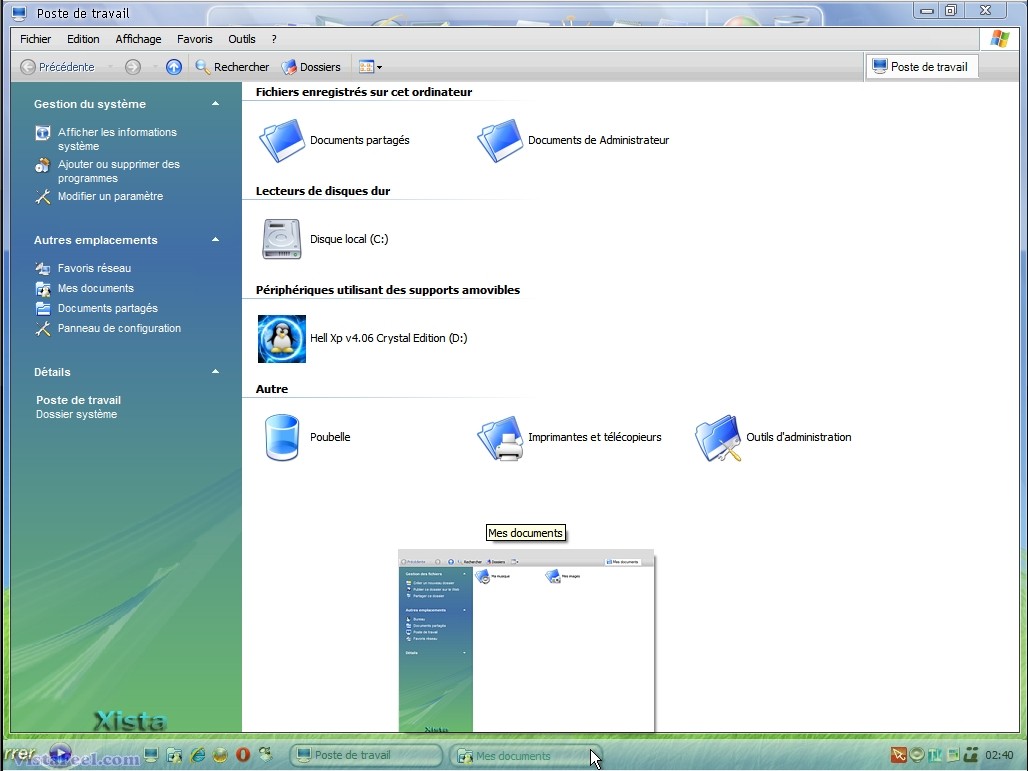1028x771 pixels.
Task: Open the Rechercher search tool
Action: 232,67
